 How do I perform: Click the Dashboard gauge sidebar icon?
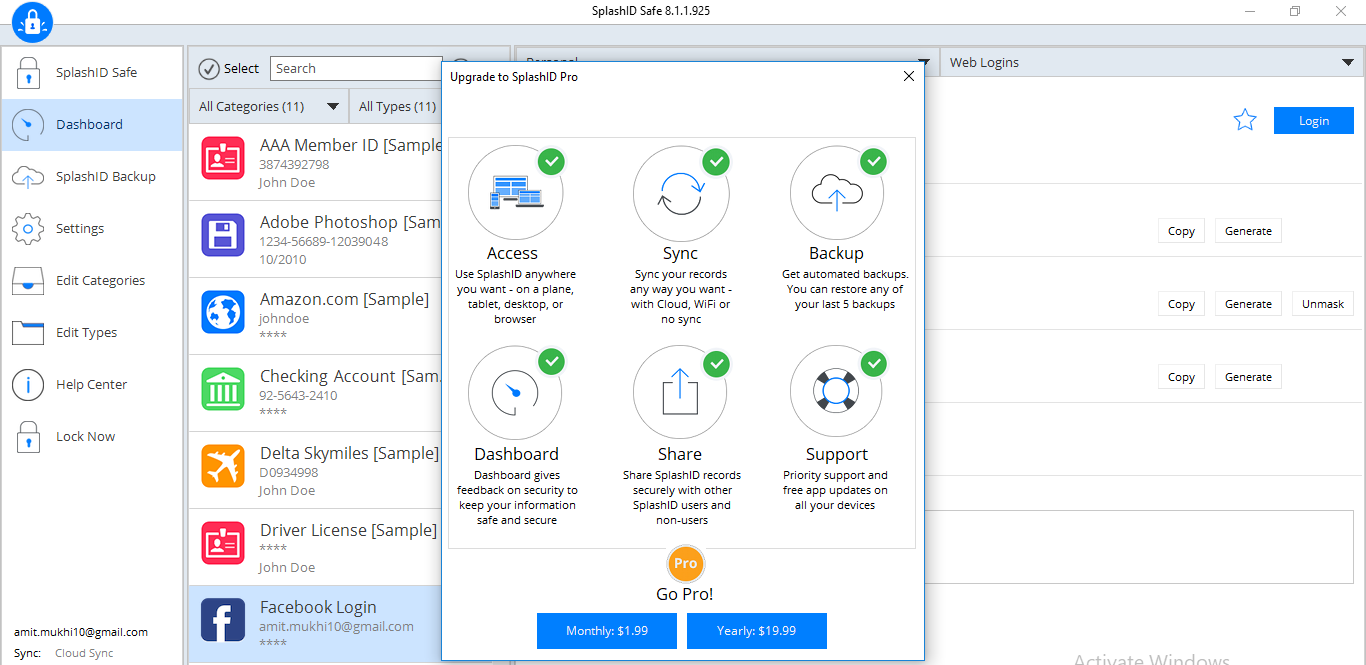point(28,124)
